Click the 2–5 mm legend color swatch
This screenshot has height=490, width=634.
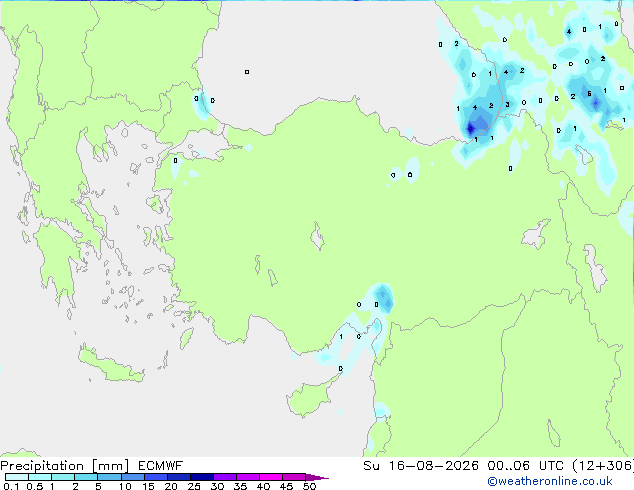[86, 477]
